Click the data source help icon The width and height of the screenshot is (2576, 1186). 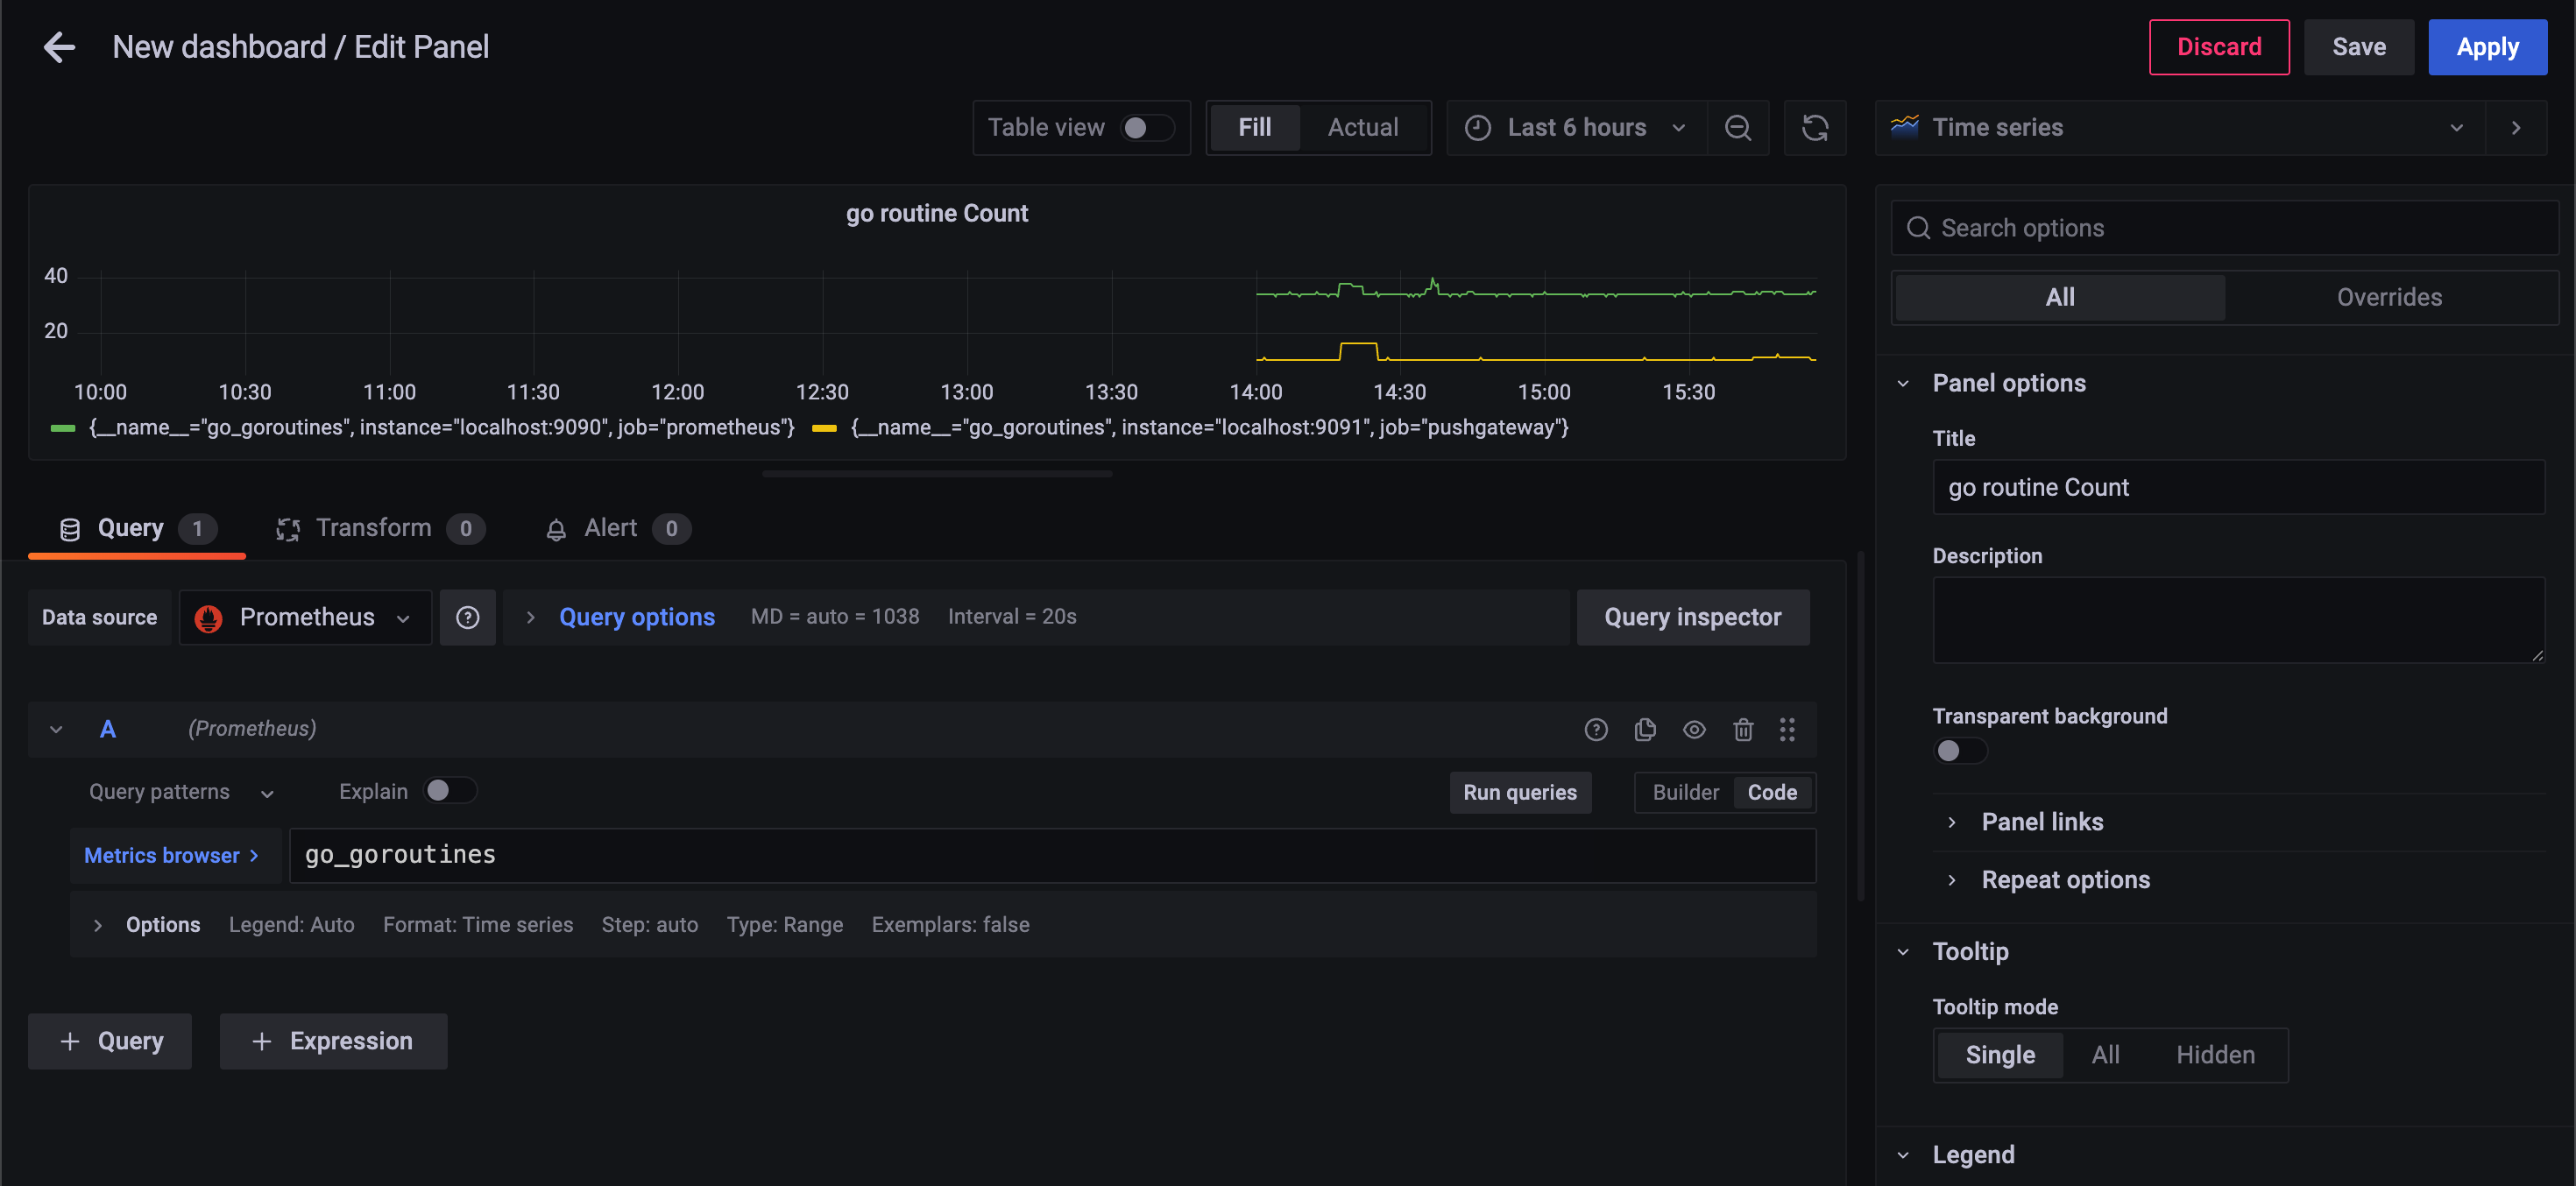pos(467,617)
